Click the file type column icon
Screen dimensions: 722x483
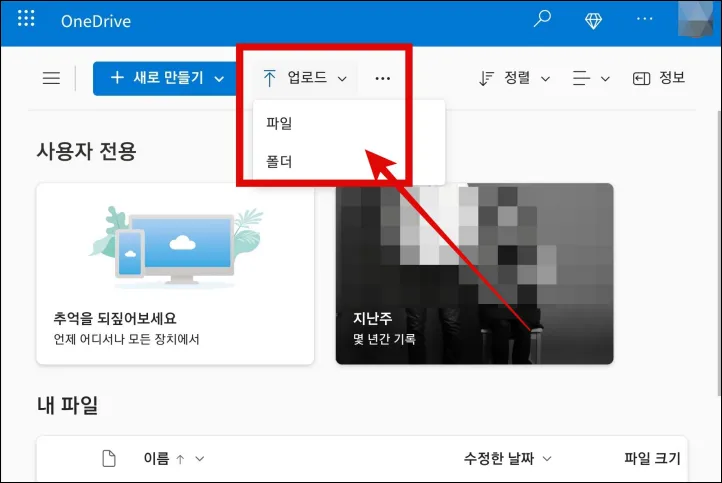[x=109, y=459]
